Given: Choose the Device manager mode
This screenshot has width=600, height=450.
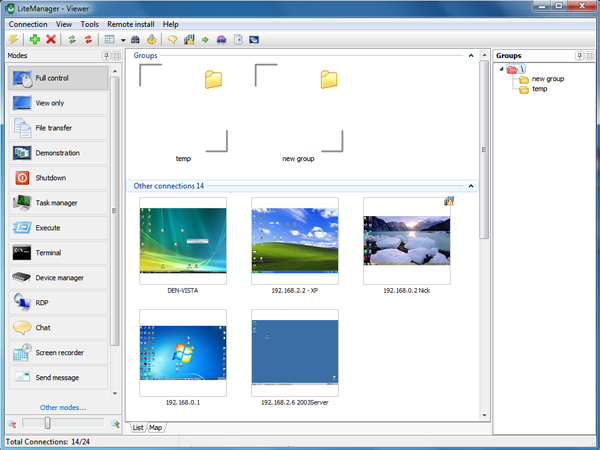Looking at the screenshot, I should [x=59, y=278].
